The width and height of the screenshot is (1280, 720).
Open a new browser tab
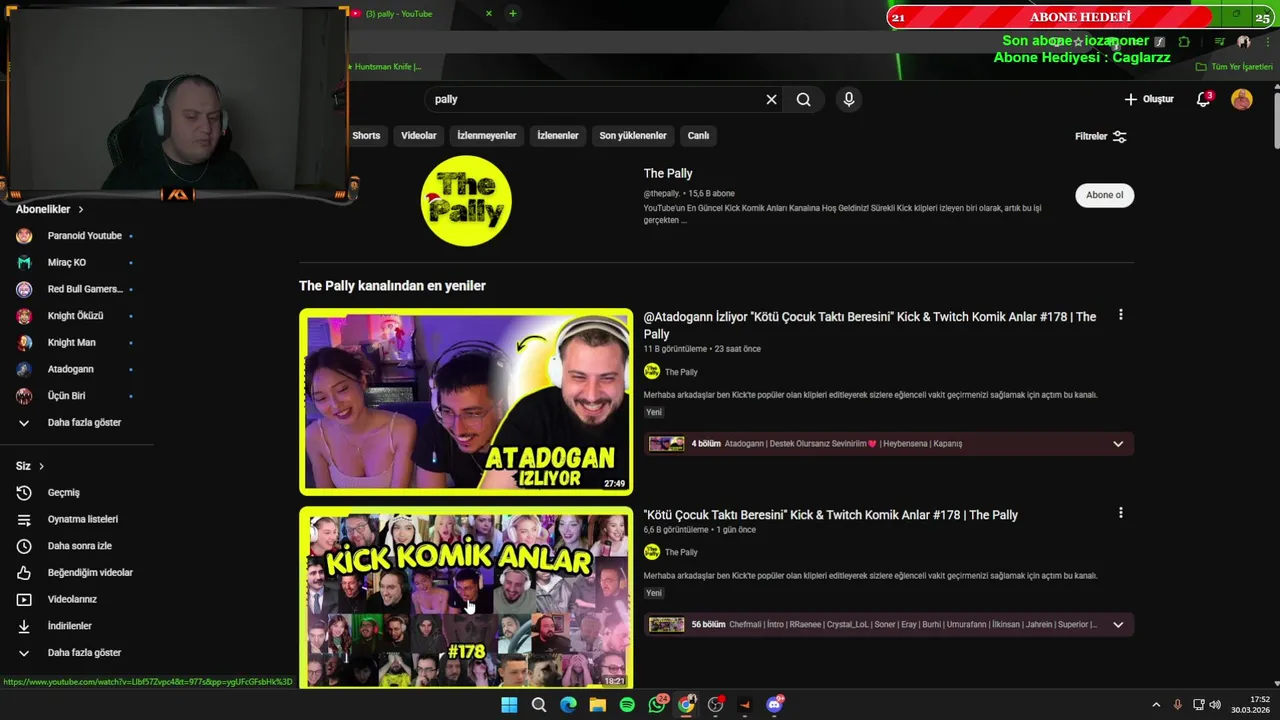[512, 13]
